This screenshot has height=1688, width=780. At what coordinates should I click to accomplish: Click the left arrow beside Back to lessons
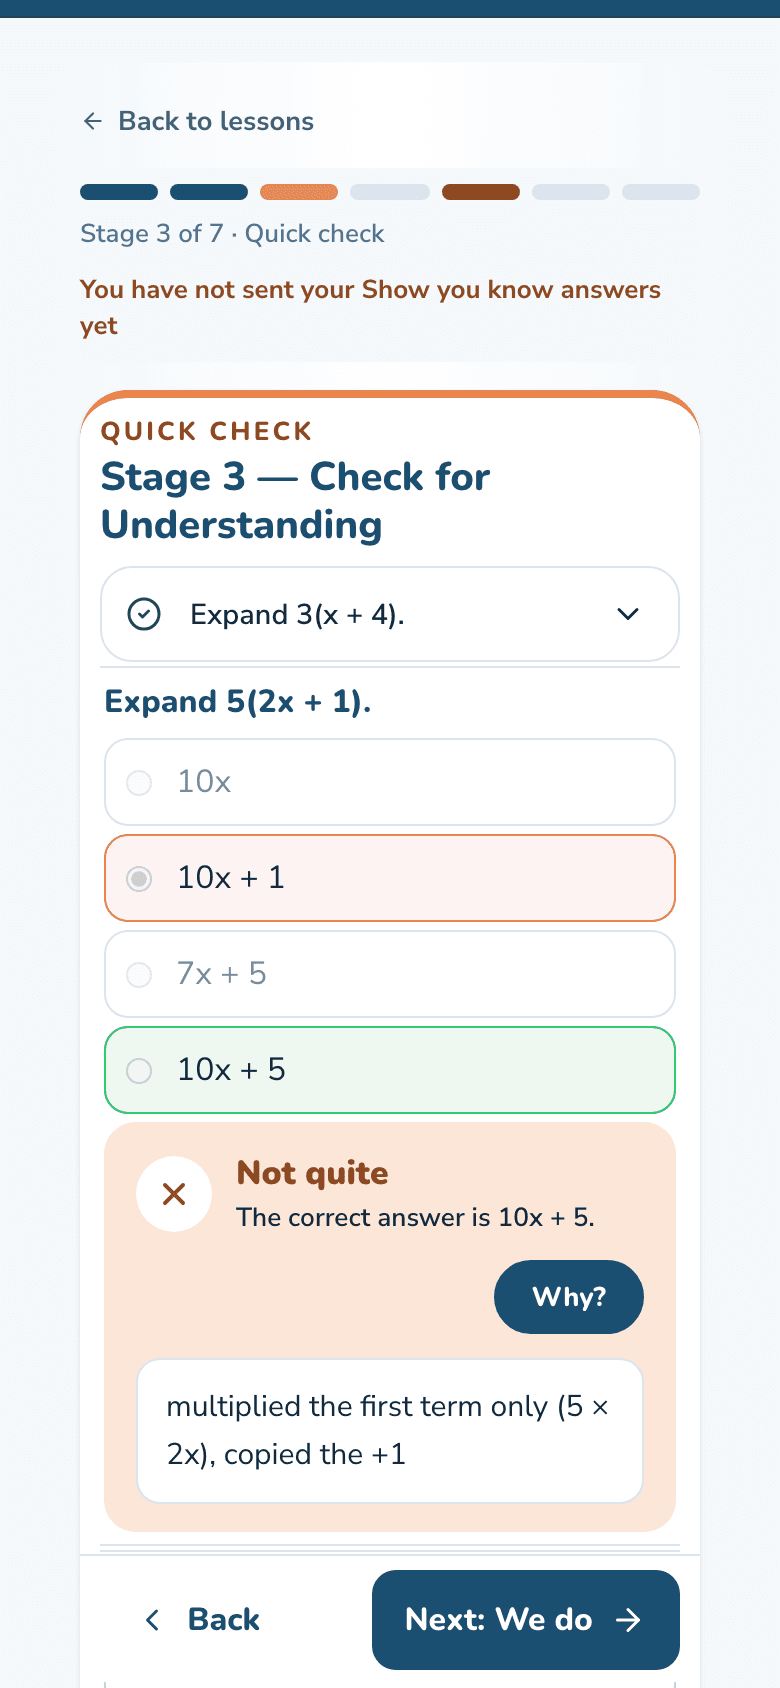click(x=93, y=121)
